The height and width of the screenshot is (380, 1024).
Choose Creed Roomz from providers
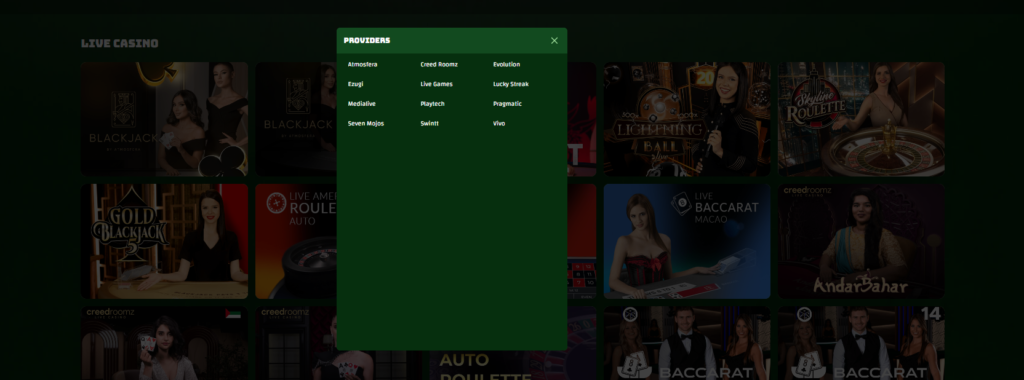439,65
